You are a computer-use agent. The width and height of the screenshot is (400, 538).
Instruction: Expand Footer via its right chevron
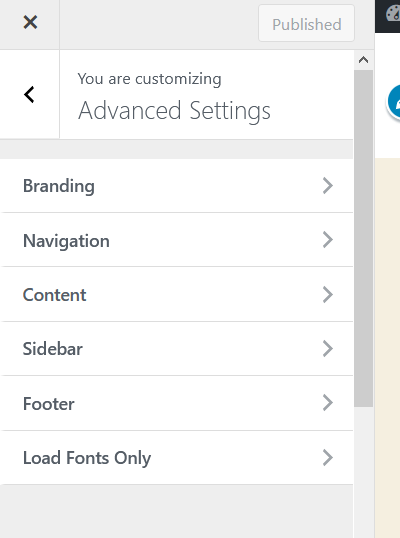328,403
